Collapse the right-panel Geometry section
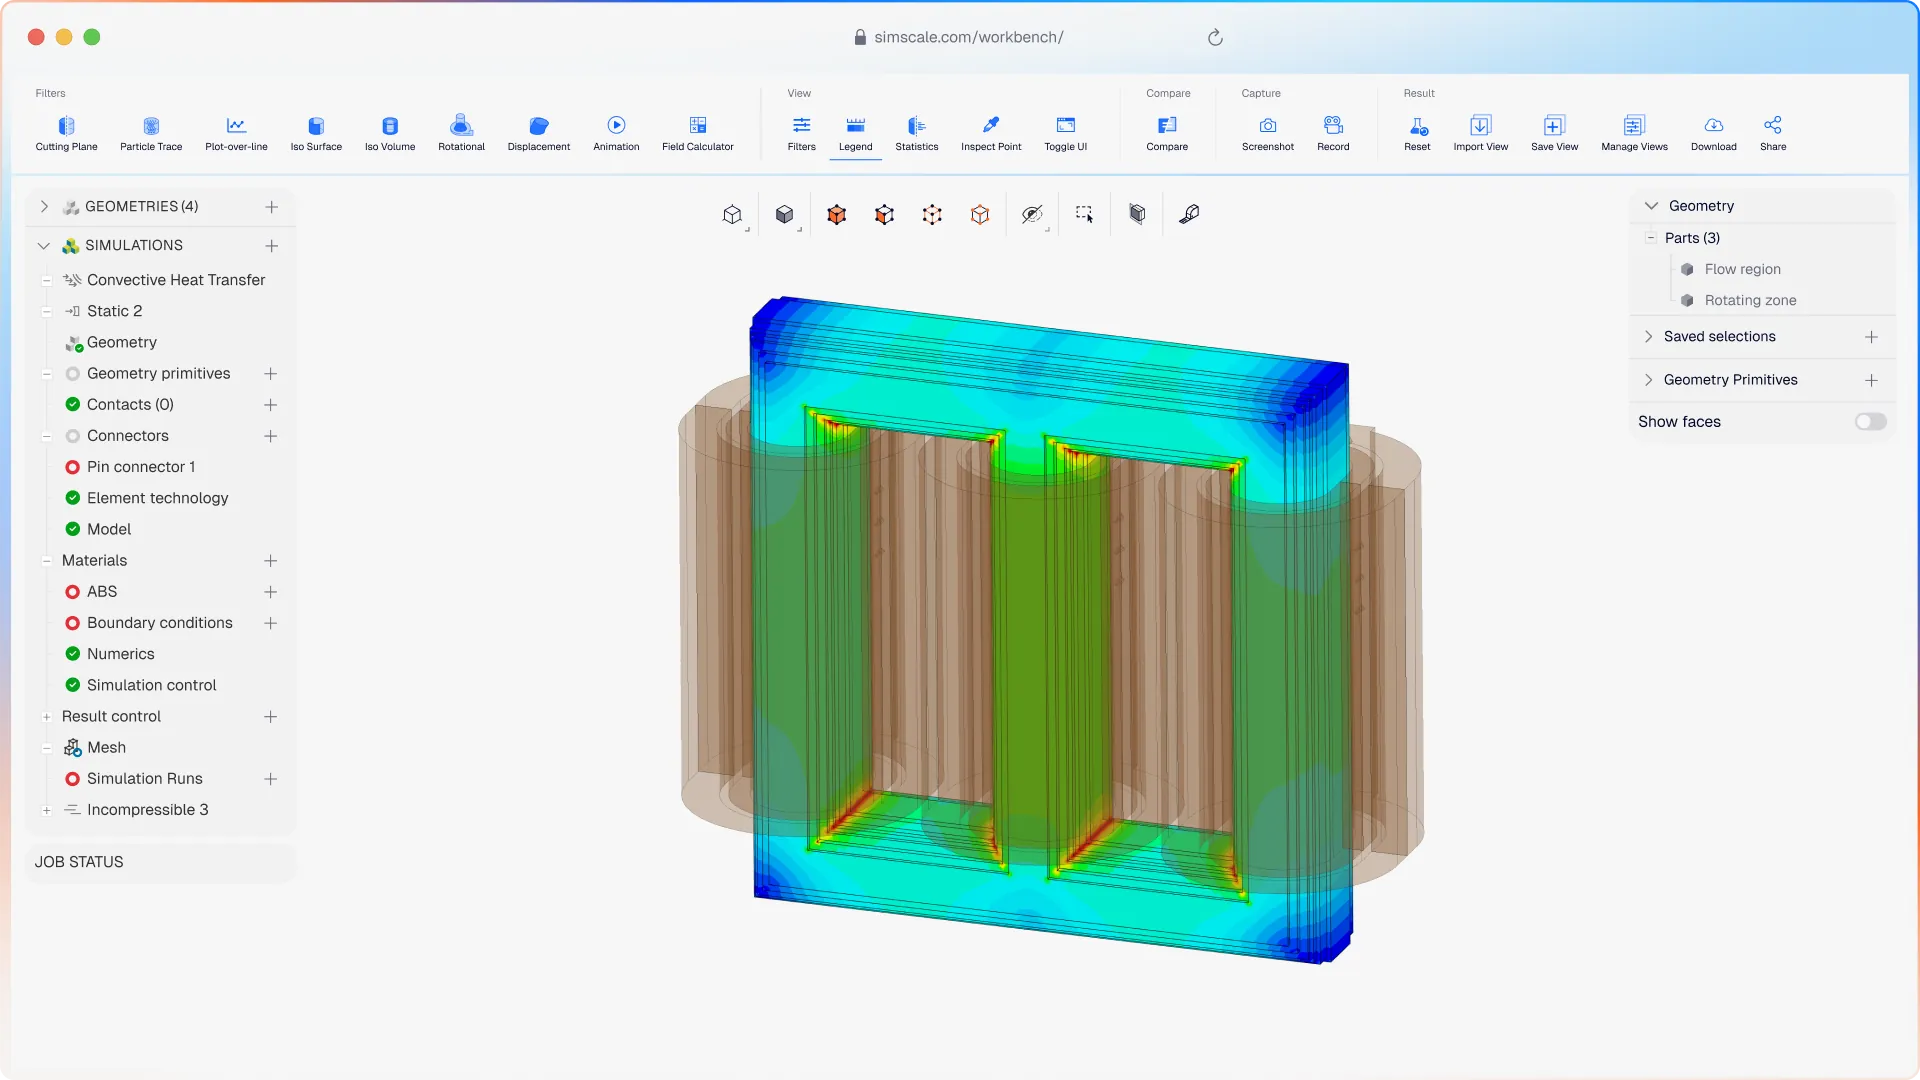 1651,206
